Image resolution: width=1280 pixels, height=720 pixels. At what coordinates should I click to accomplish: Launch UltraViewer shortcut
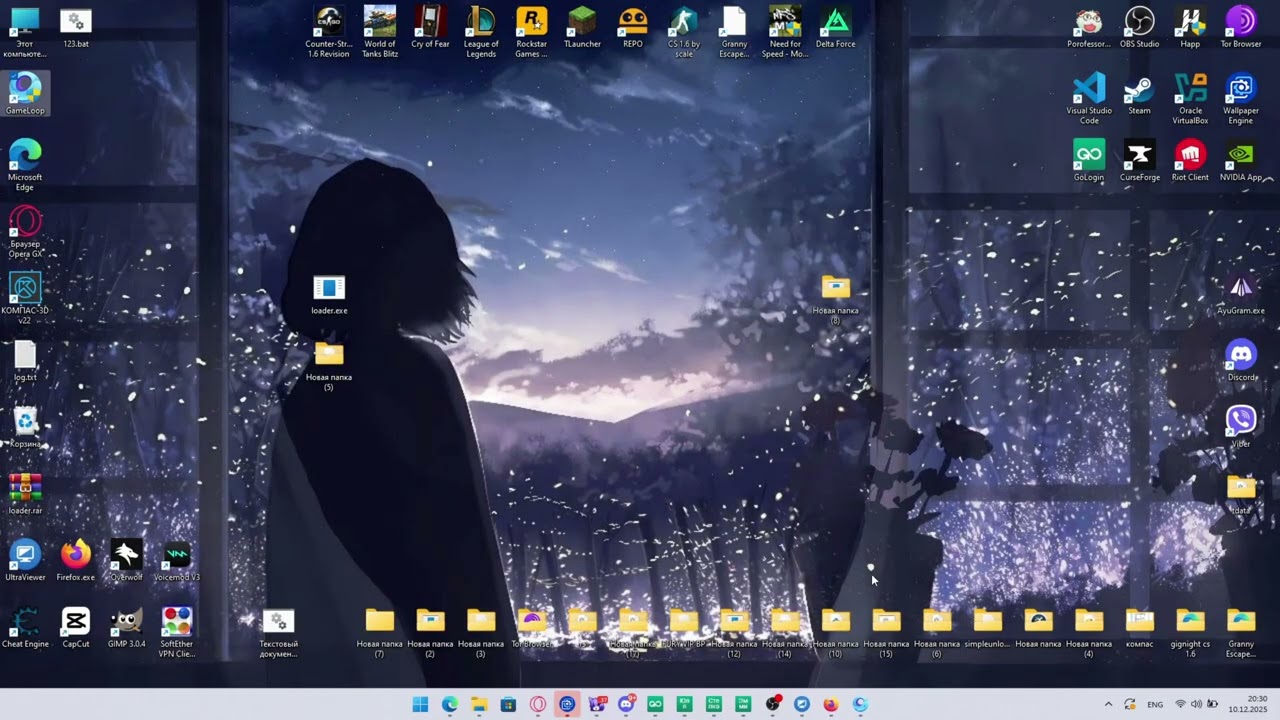[25, 562]
